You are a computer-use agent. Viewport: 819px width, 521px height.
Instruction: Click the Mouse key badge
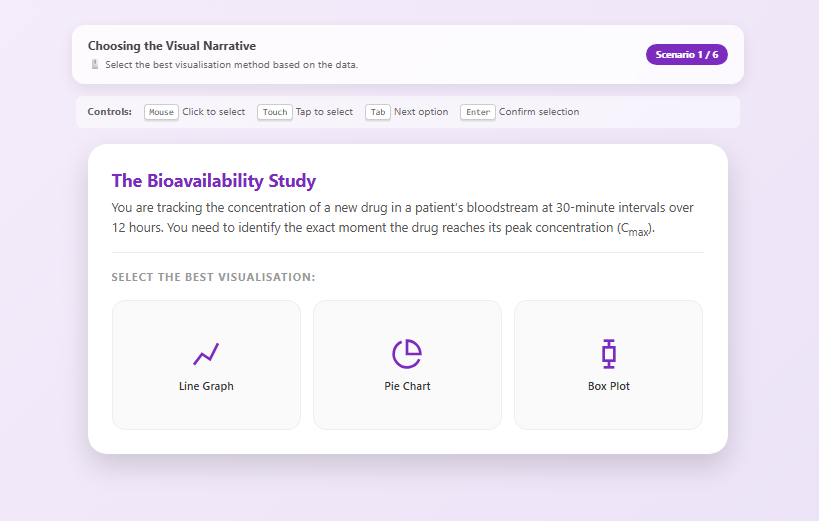point(161,112)
